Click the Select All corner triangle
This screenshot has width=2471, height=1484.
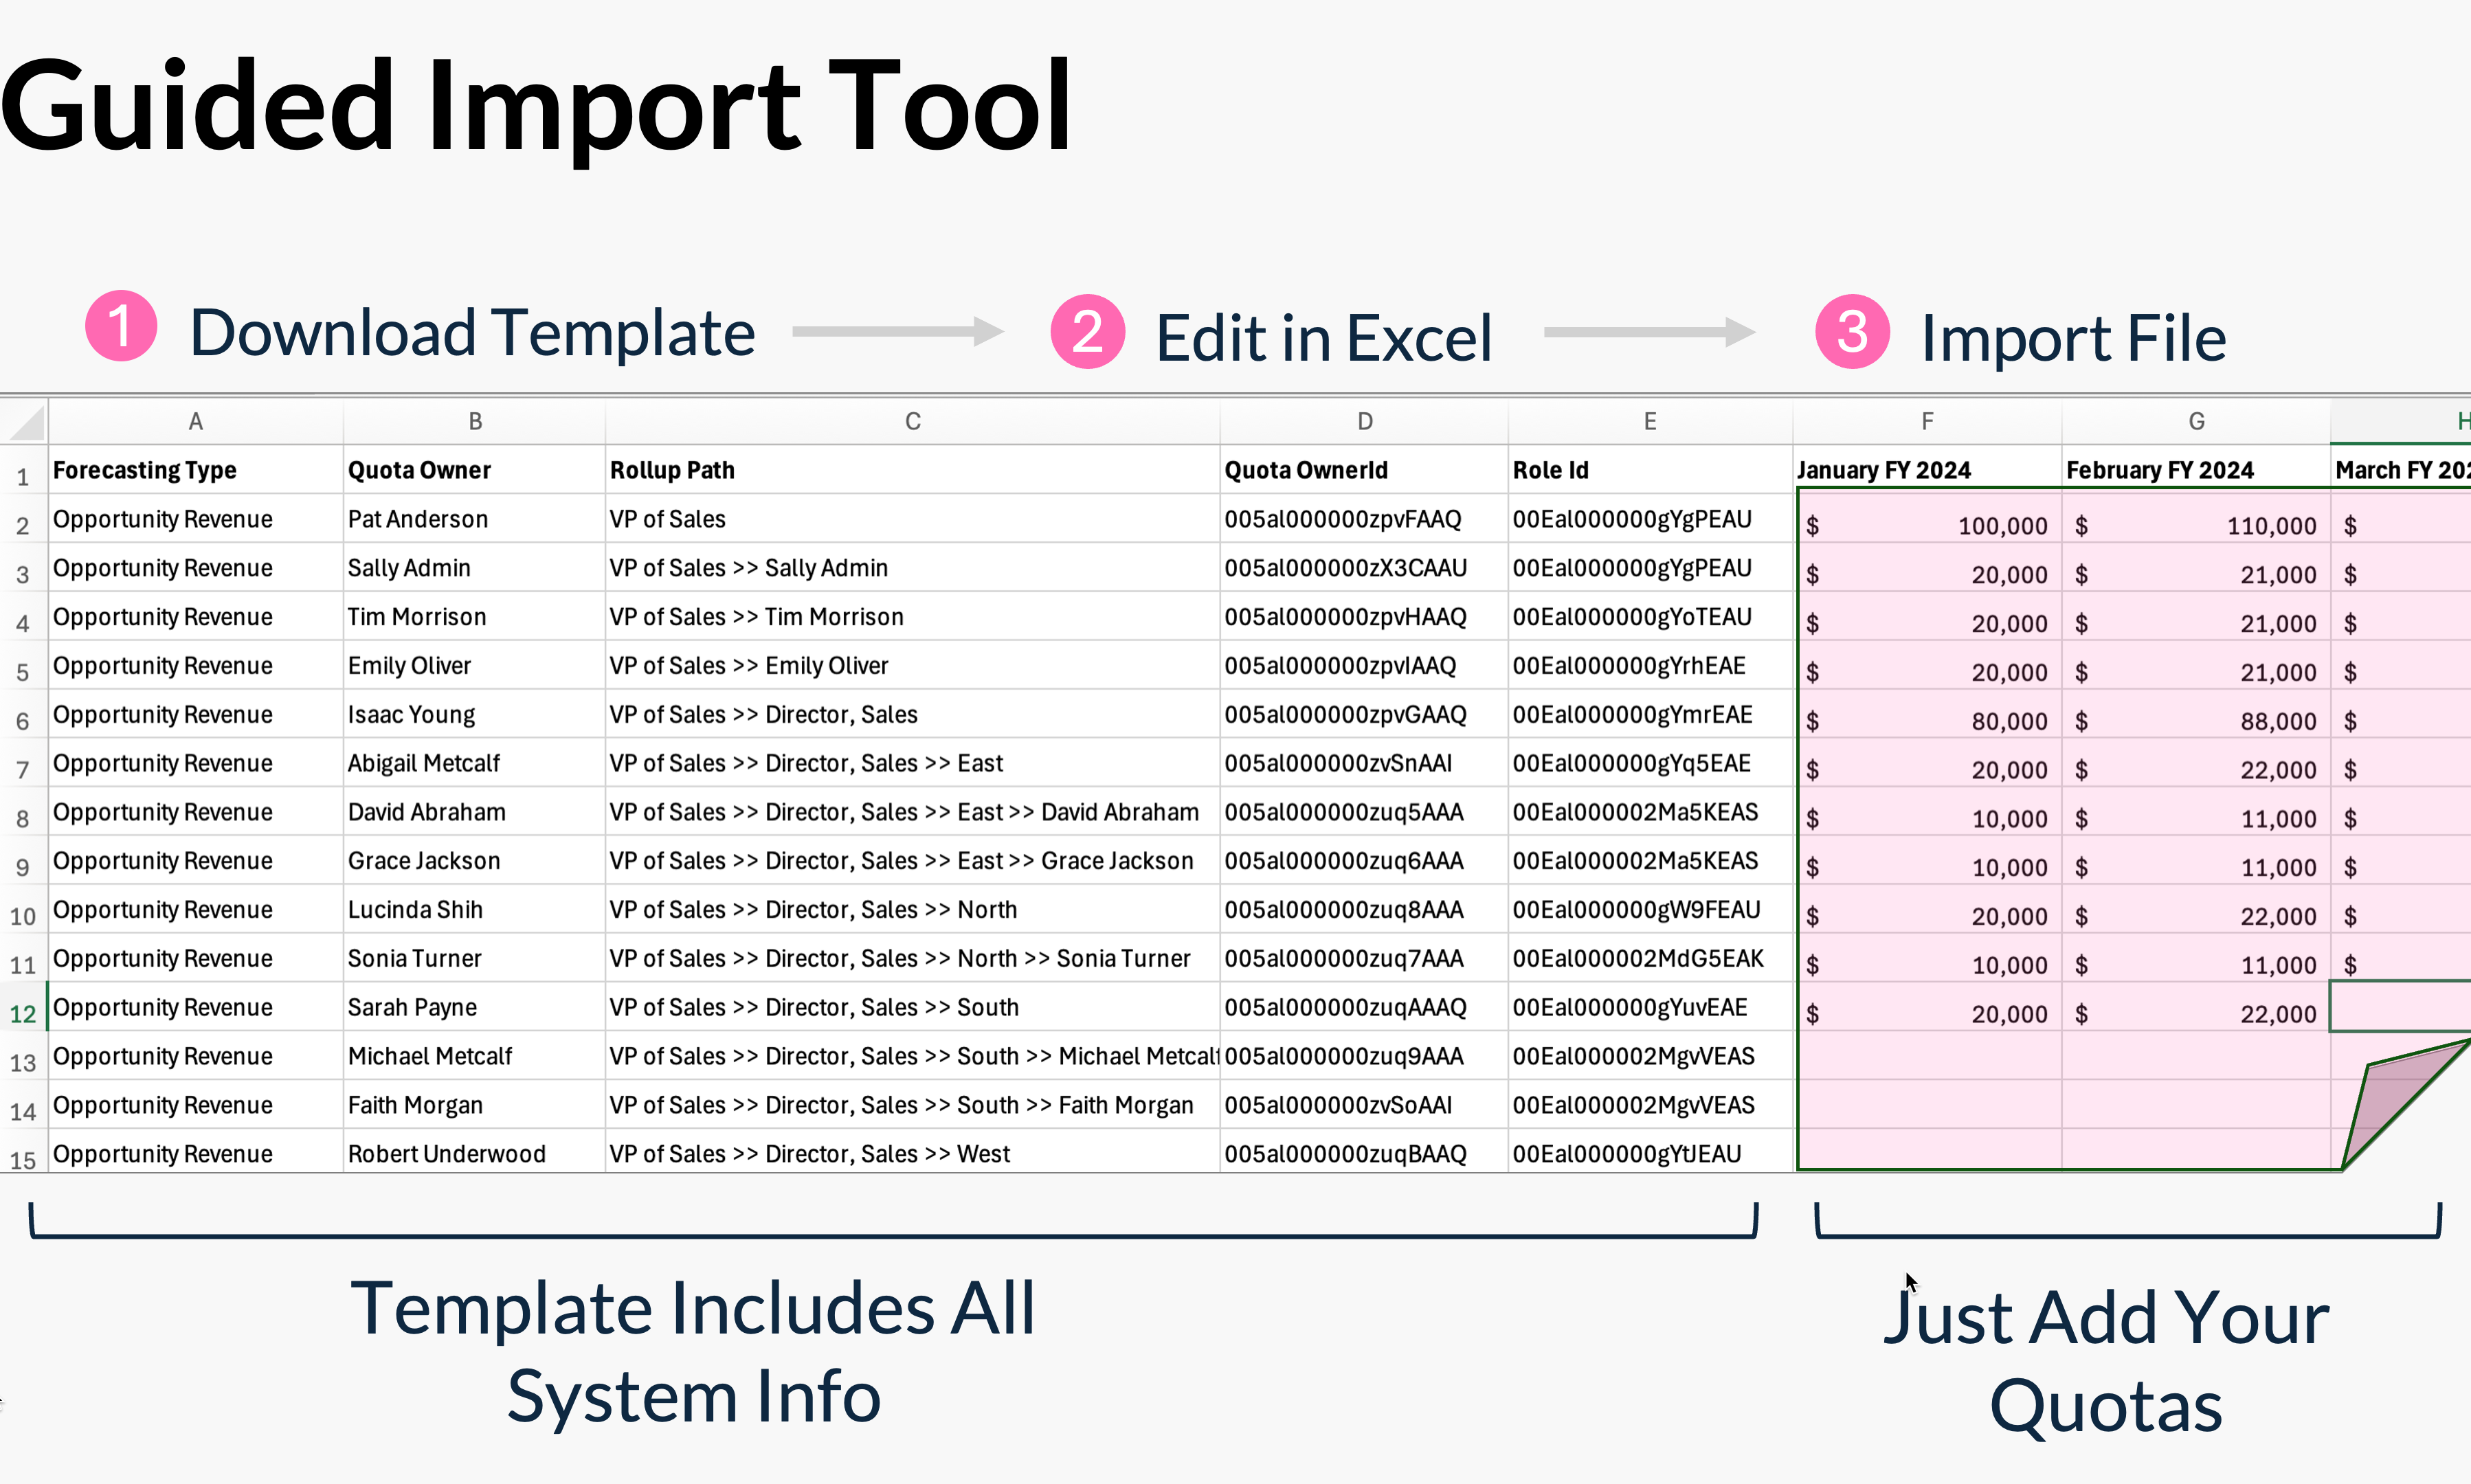click(x=26, y=422)
